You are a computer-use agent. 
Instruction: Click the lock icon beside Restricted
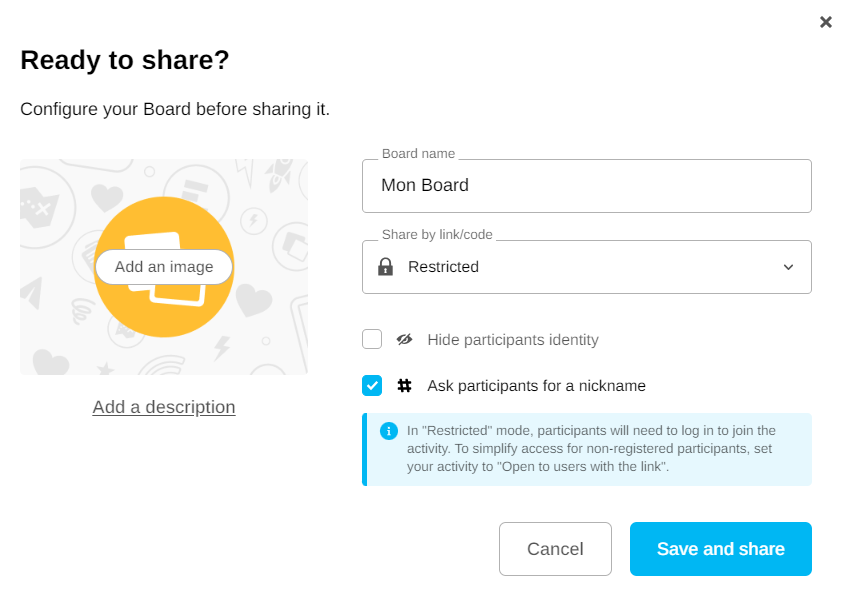385,267
